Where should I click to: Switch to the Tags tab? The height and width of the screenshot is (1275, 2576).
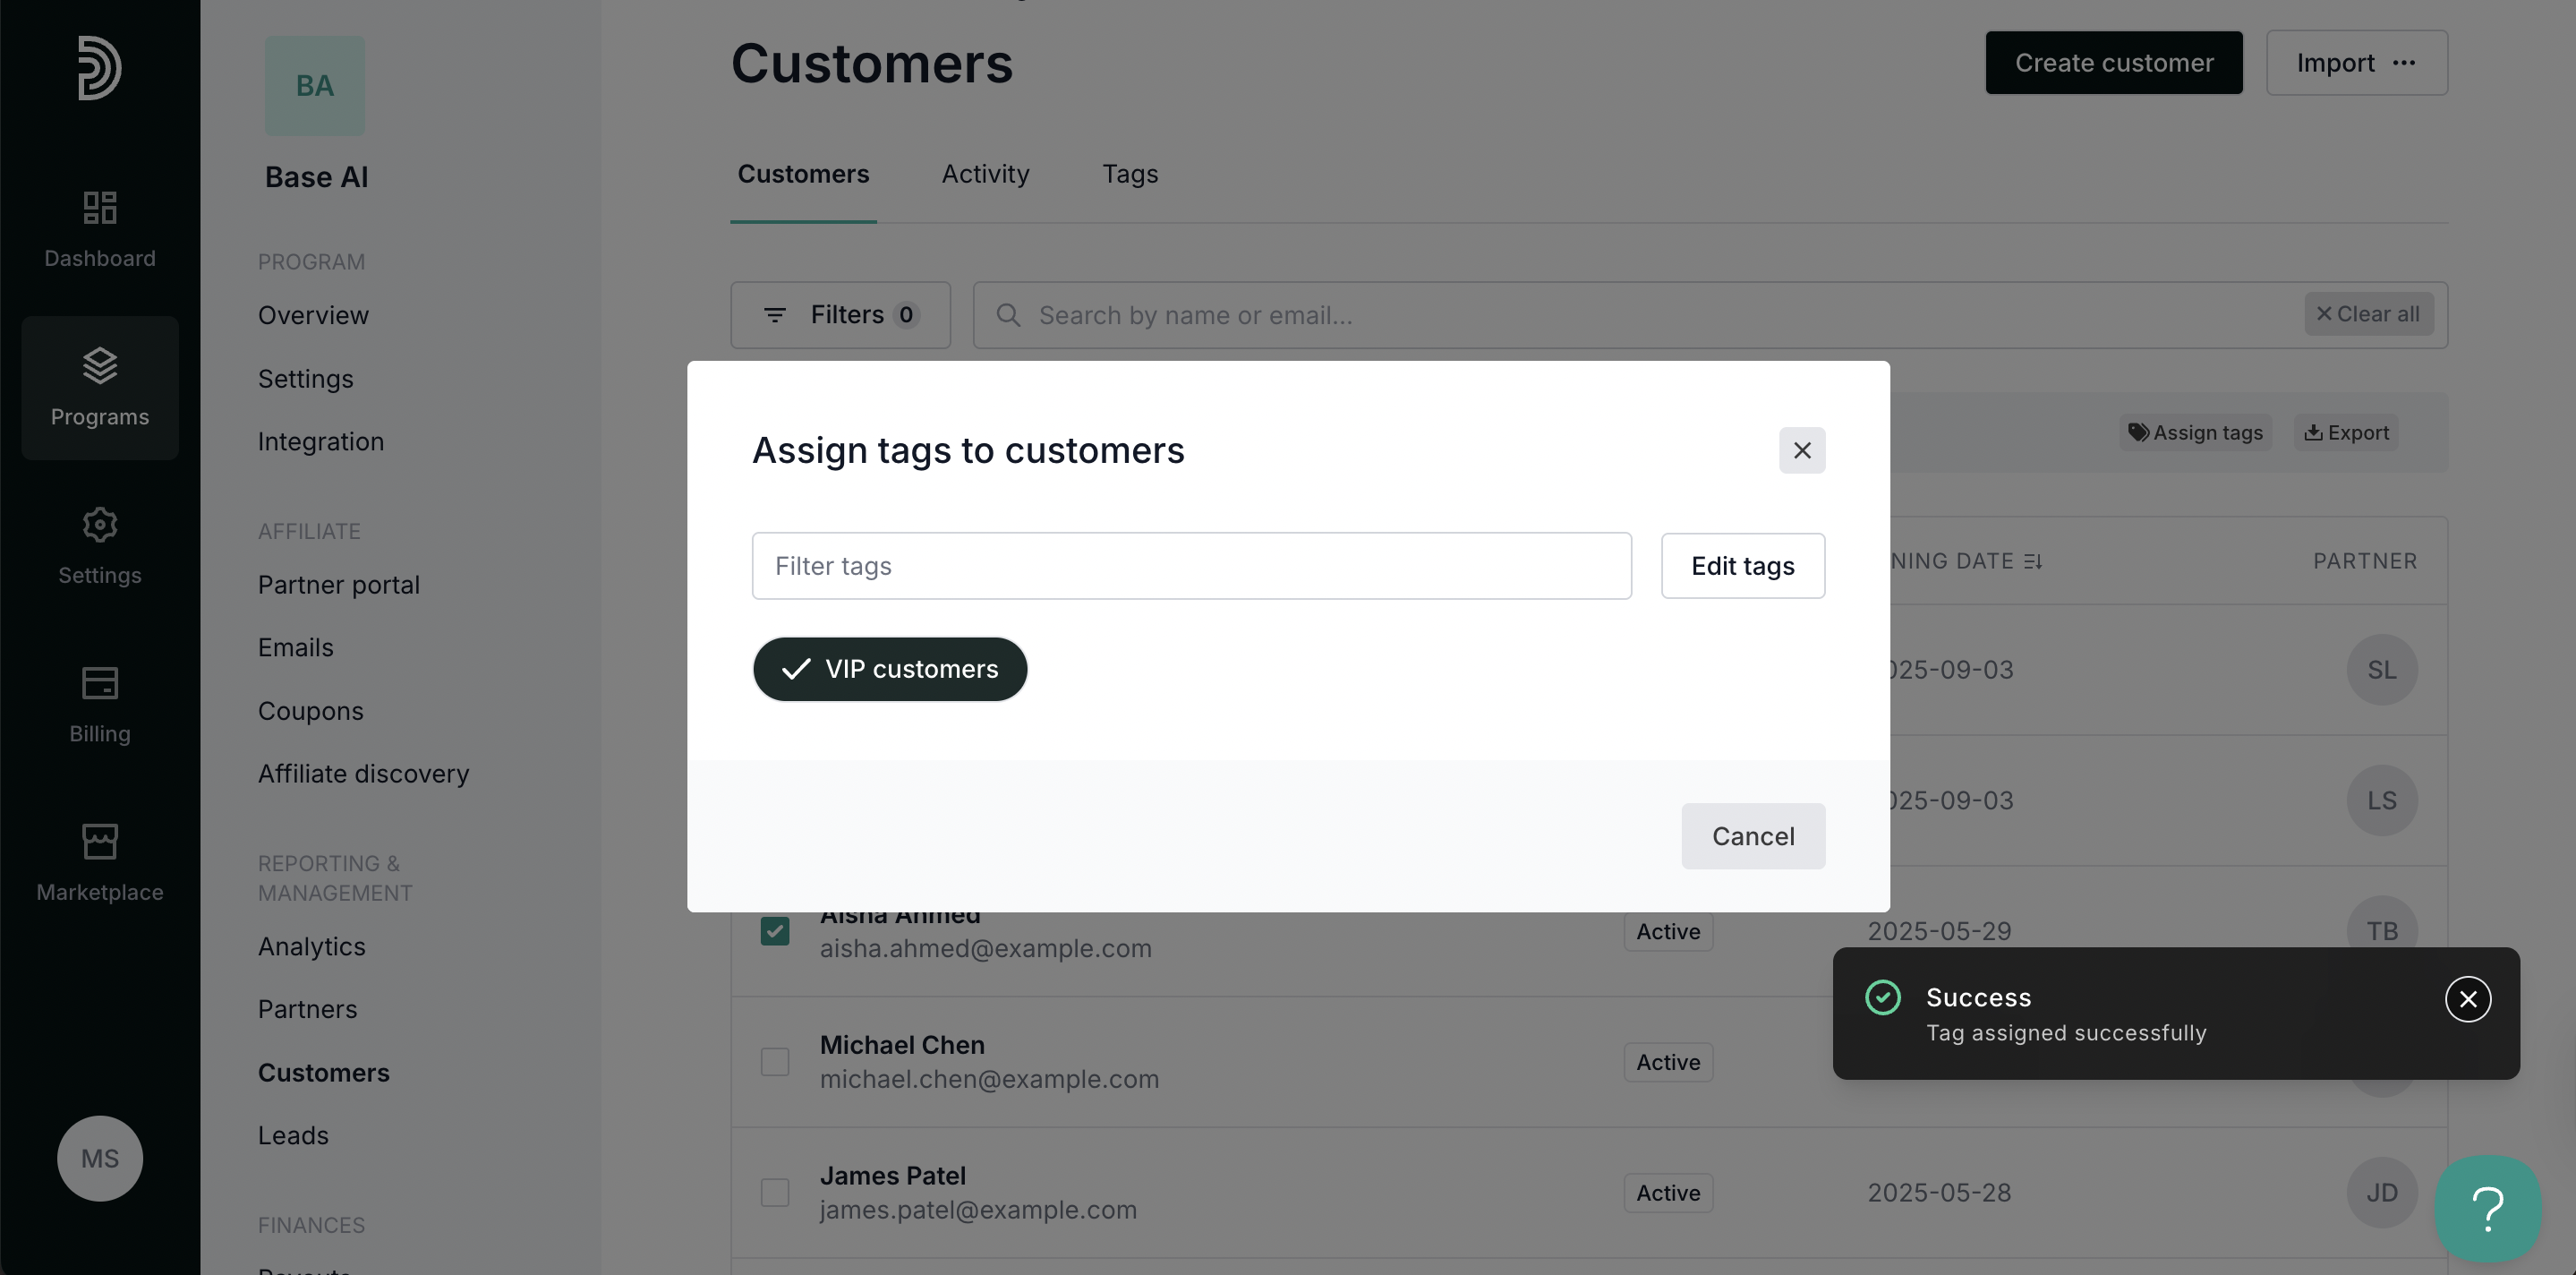point(1130,174)
